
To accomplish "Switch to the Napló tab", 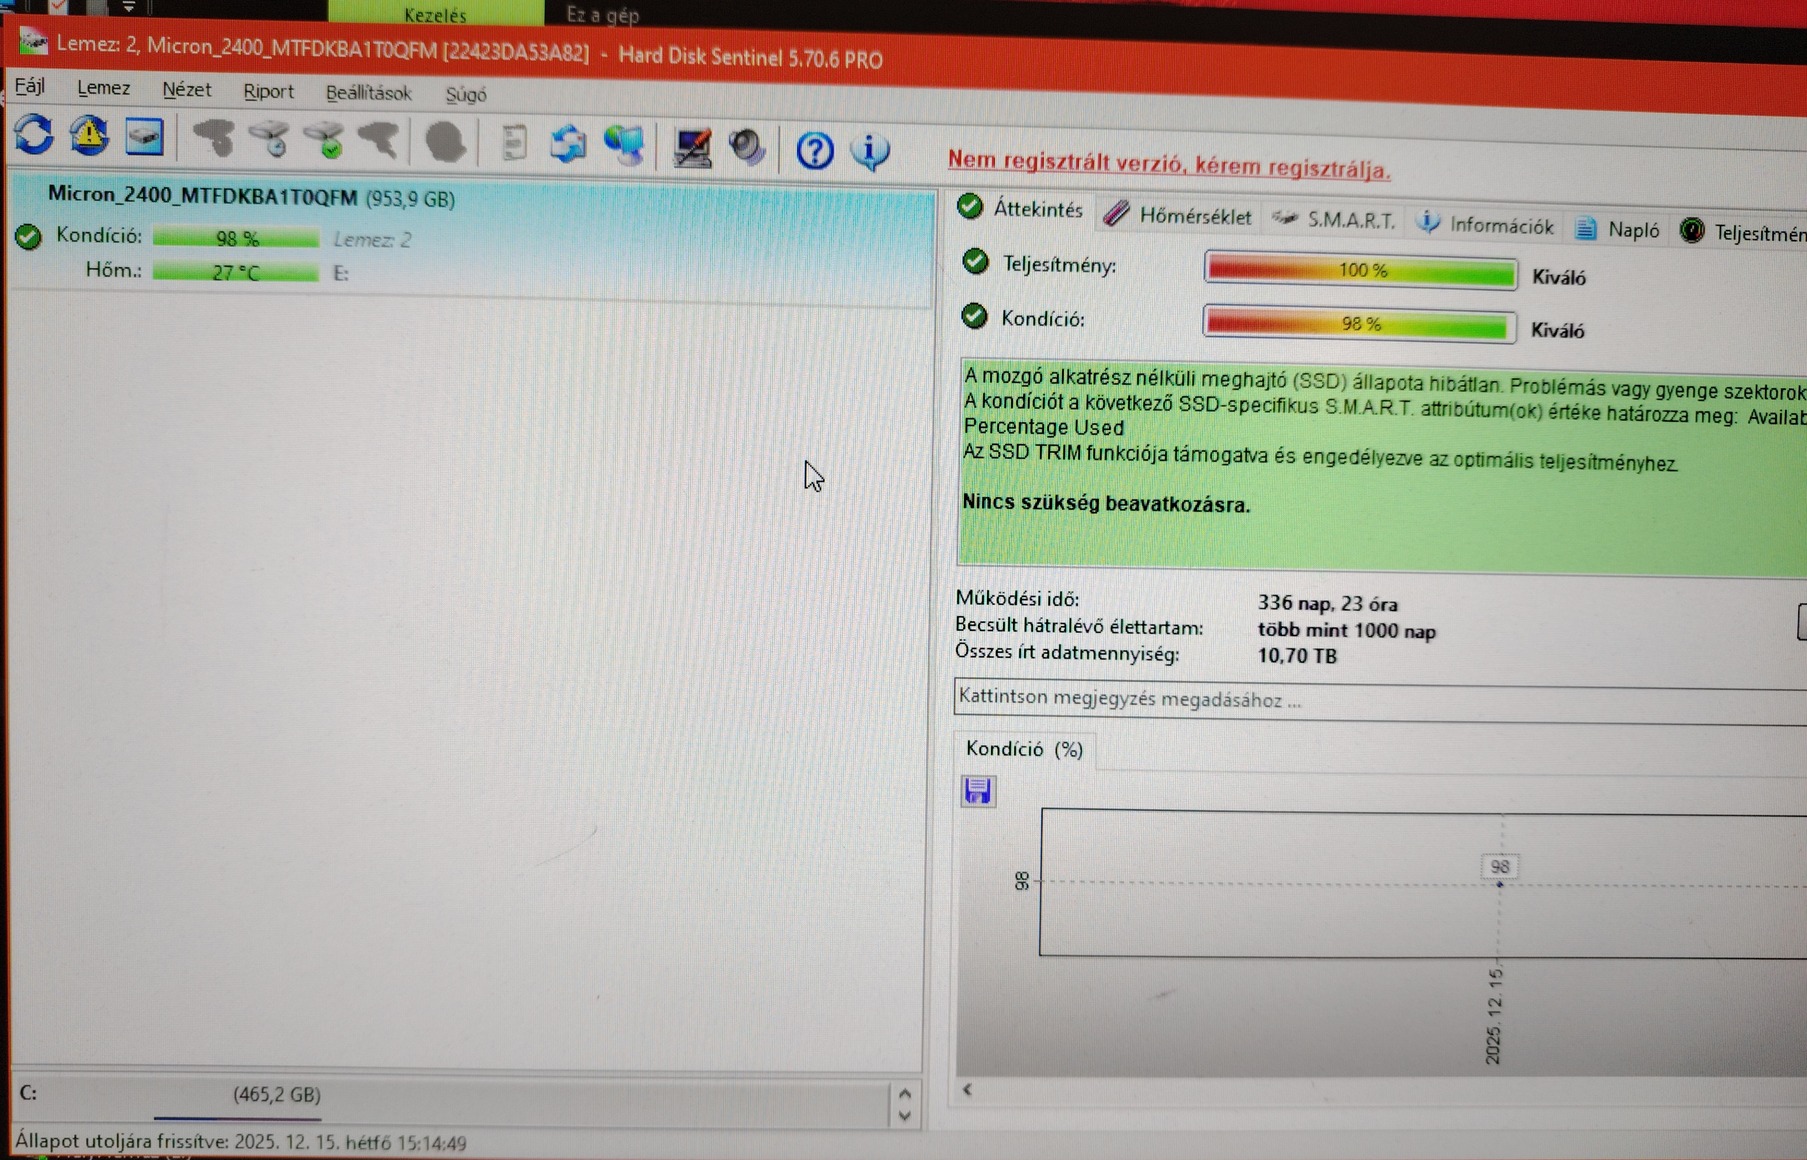I will pos(1617,229).
